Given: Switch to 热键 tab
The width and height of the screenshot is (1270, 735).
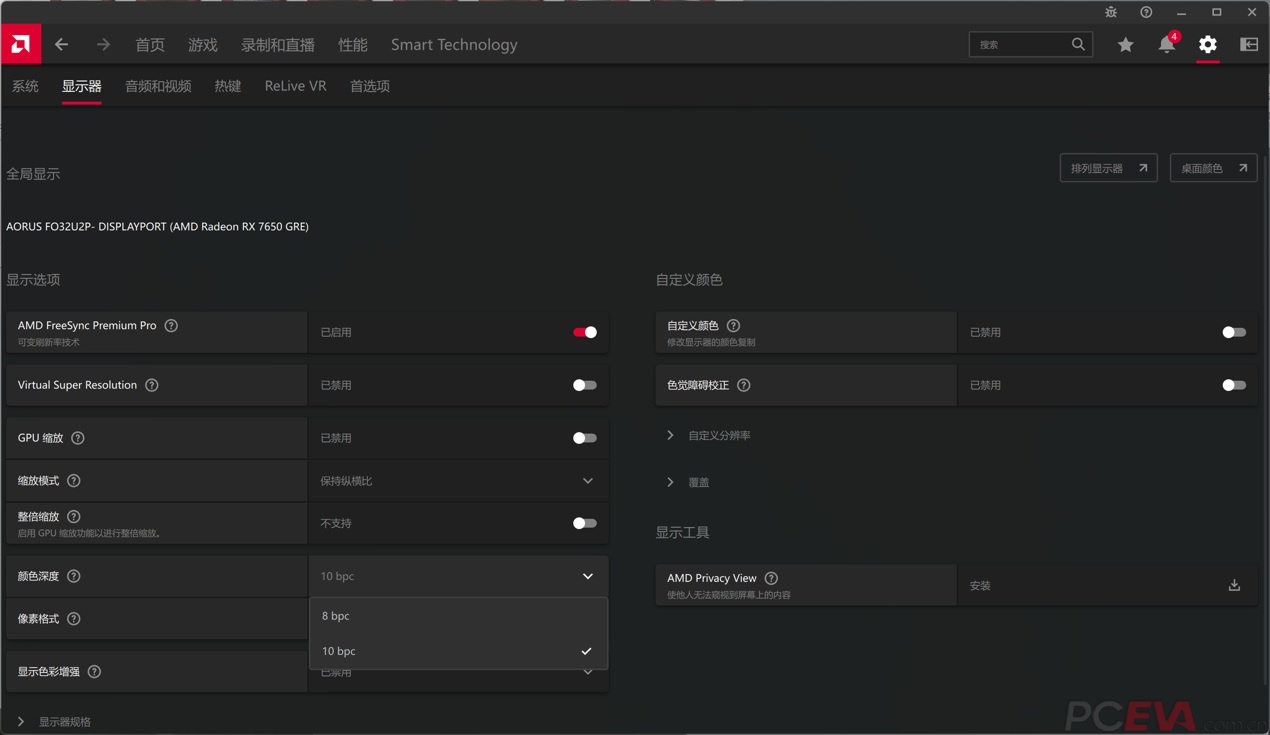Looking at the screenshot, I should click(x=228, y=86).
